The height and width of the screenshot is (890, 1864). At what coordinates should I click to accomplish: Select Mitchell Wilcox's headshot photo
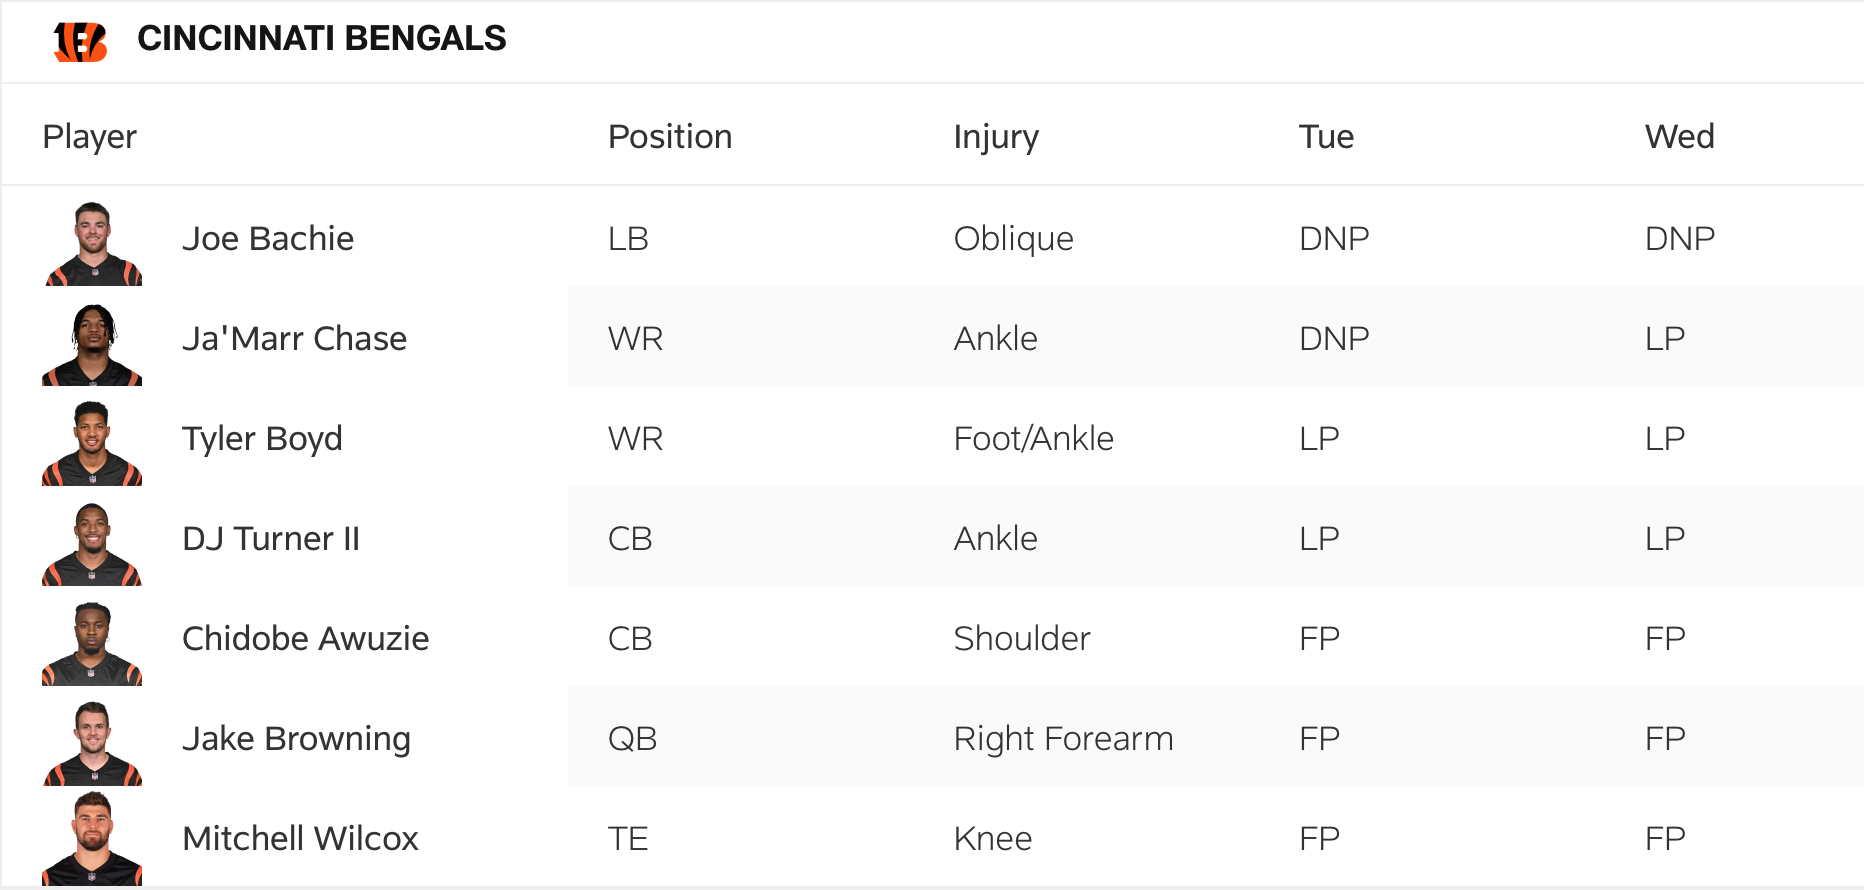[x=92, y=838]
